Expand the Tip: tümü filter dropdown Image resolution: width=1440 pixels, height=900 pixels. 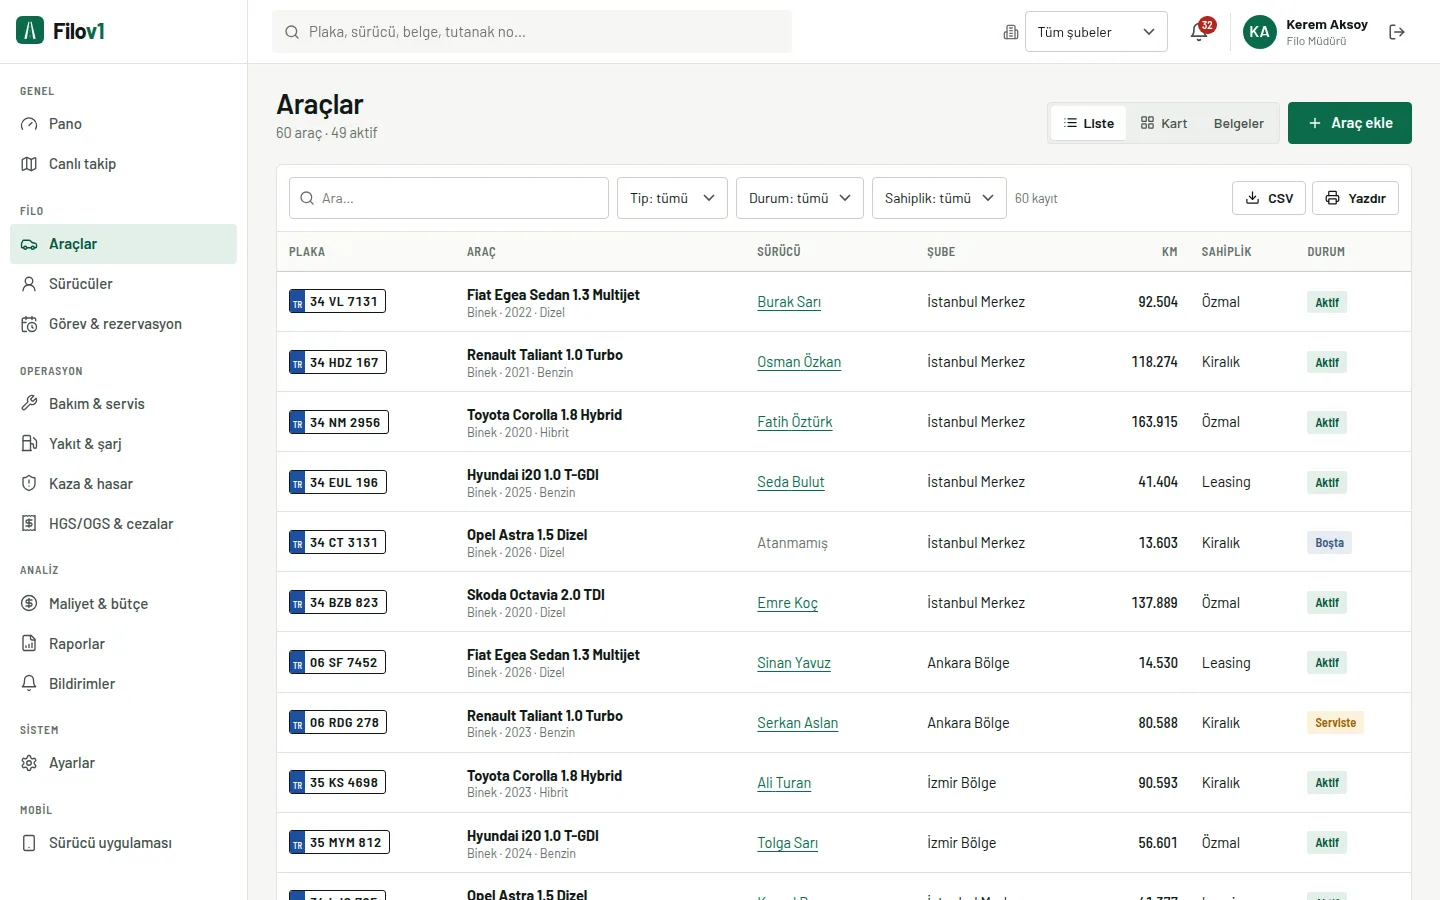point(672,198)
